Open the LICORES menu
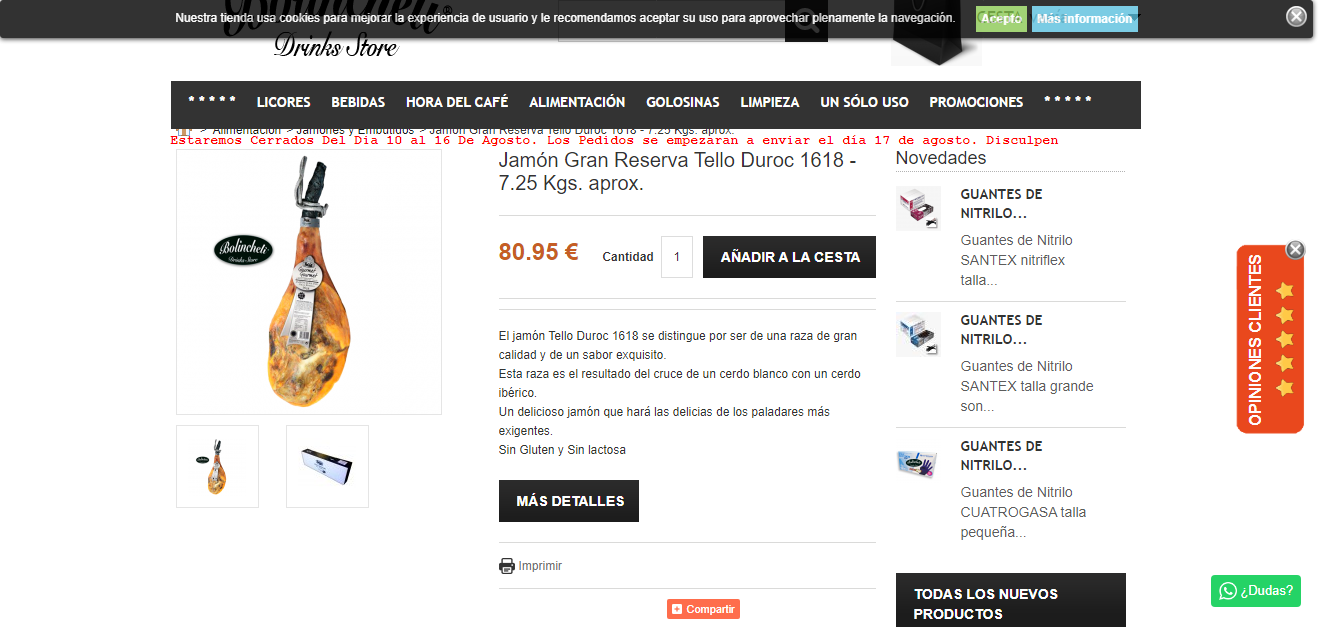Viewport: 1326px width, 627px height. click(284, 102)
